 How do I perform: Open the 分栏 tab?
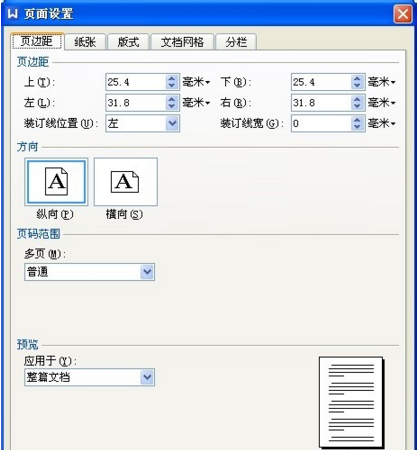tap(236, 42)
